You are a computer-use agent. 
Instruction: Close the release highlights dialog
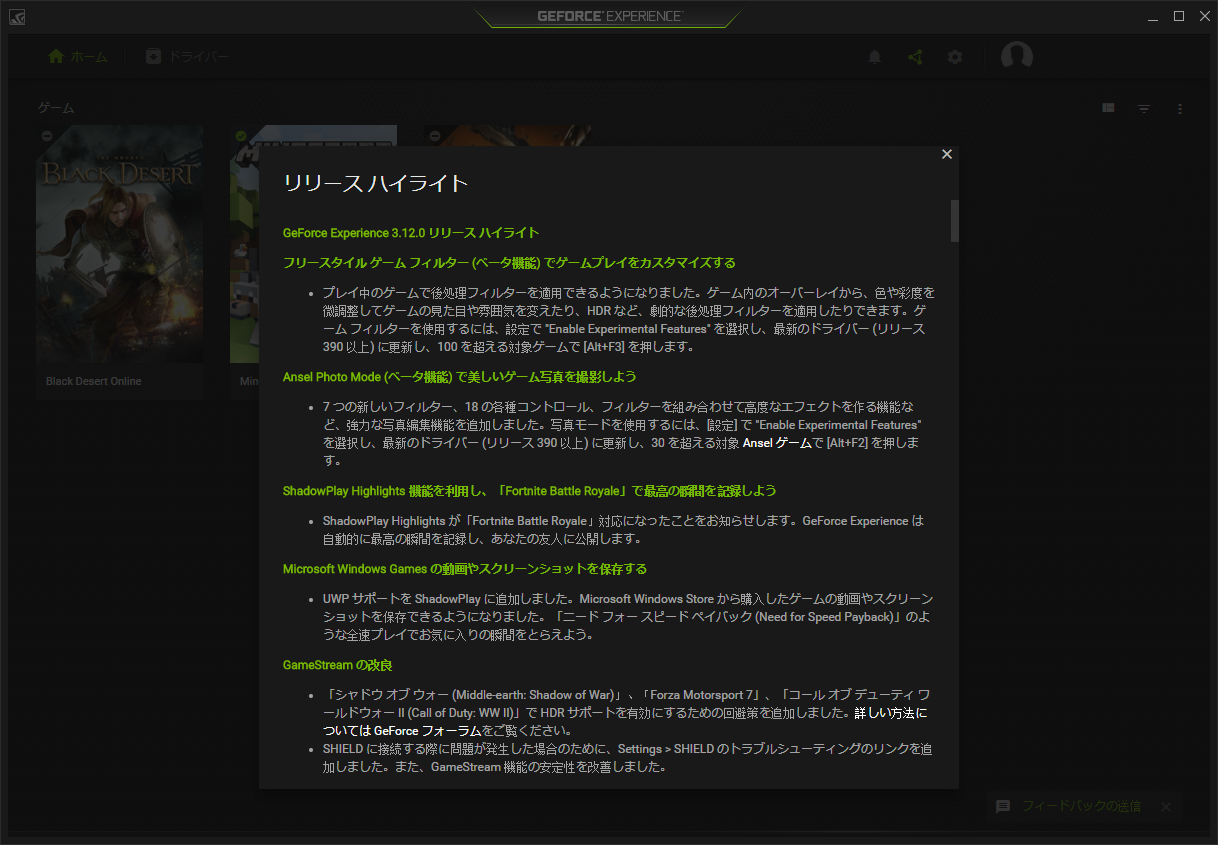point(947,154)
